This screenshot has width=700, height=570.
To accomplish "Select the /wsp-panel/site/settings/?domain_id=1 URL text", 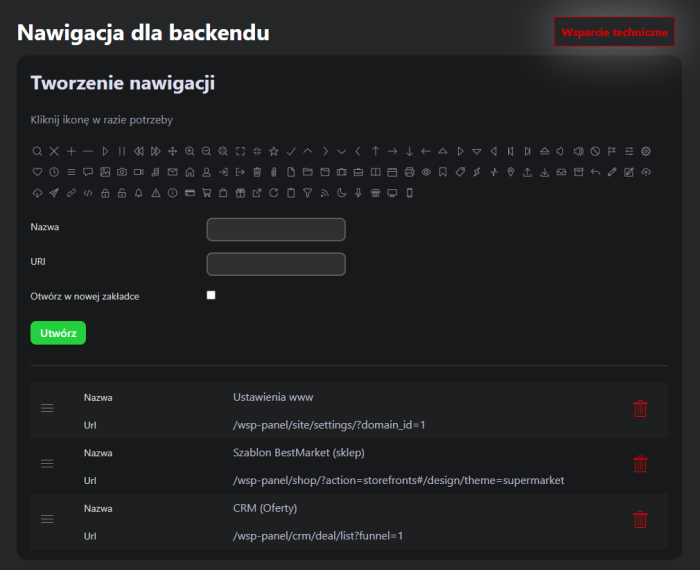I will coord(329,425).
